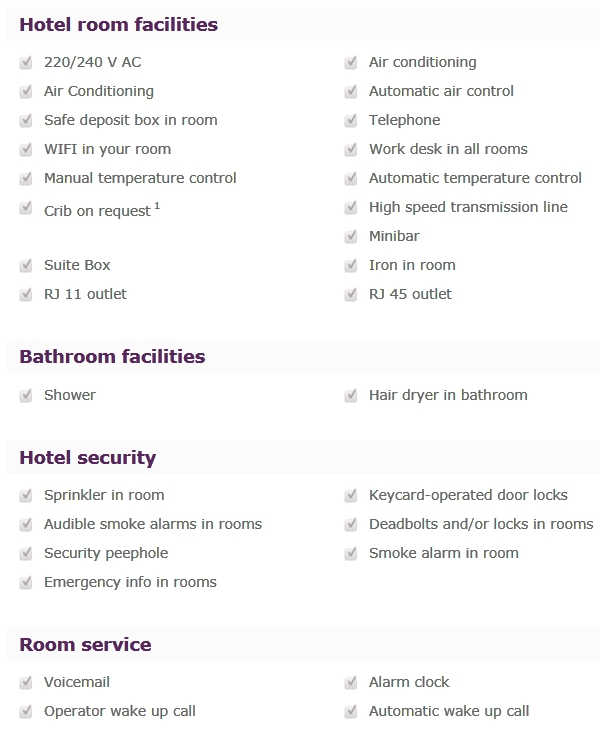This screenshot has width=600, height=730.
Task: Toggle the Safe deposit box in room checkbox
Action: [26, 121]
